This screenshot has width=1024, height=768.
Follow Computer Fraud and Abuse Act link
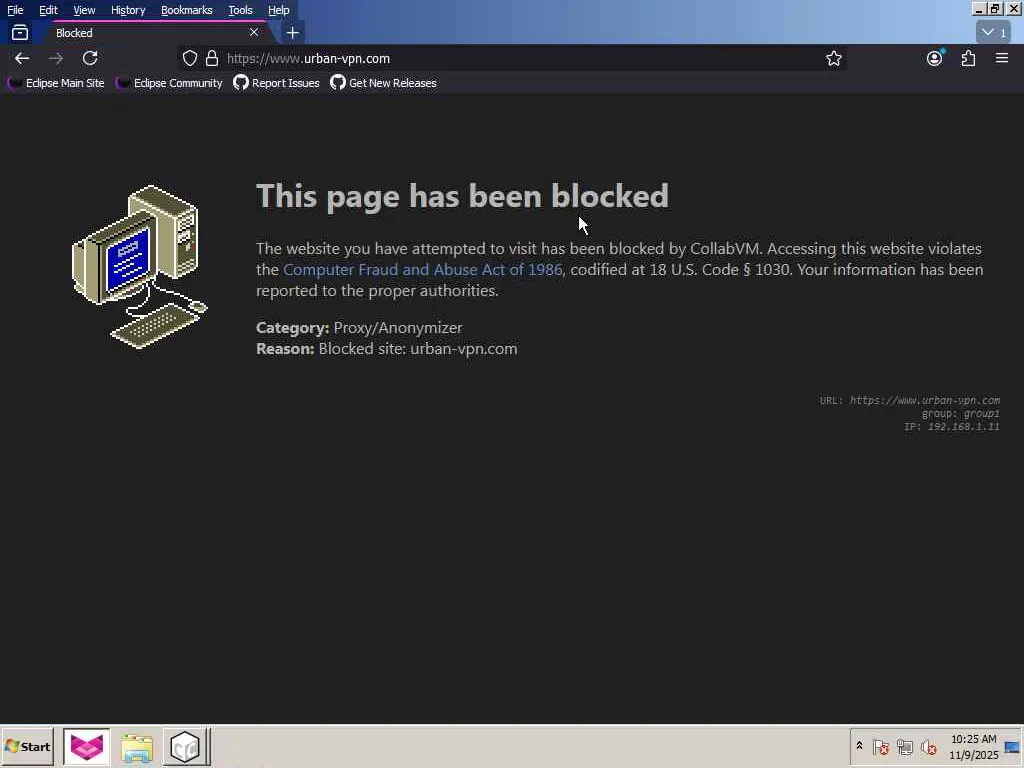423,270
